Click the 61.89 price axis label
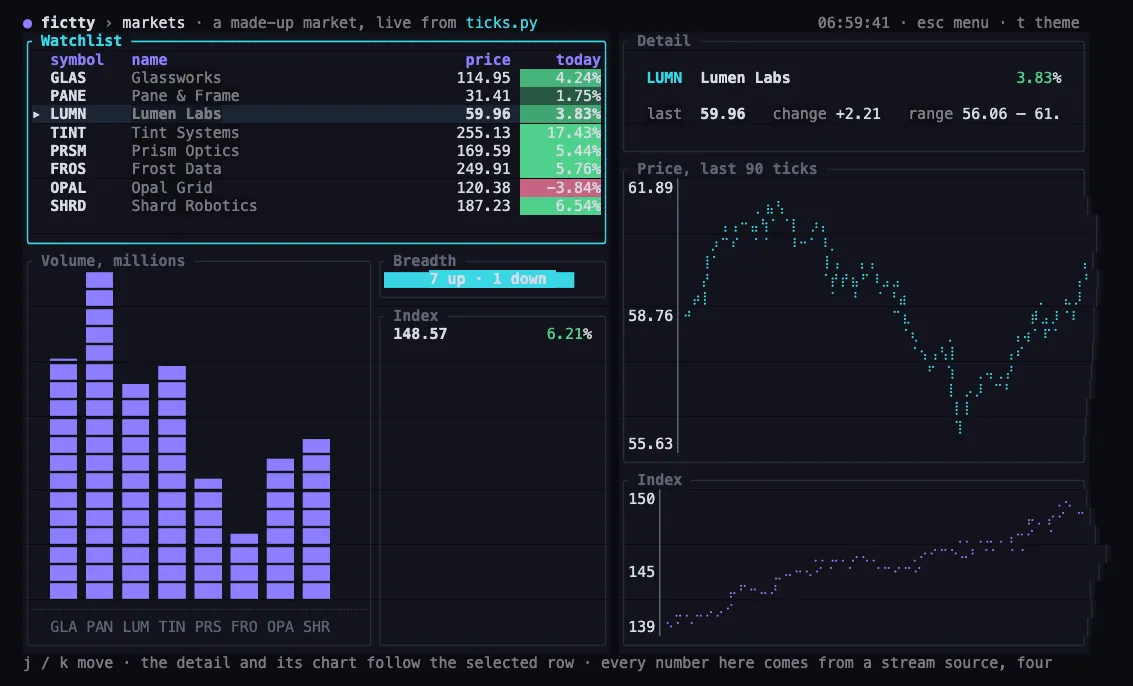 click(650, 187)
